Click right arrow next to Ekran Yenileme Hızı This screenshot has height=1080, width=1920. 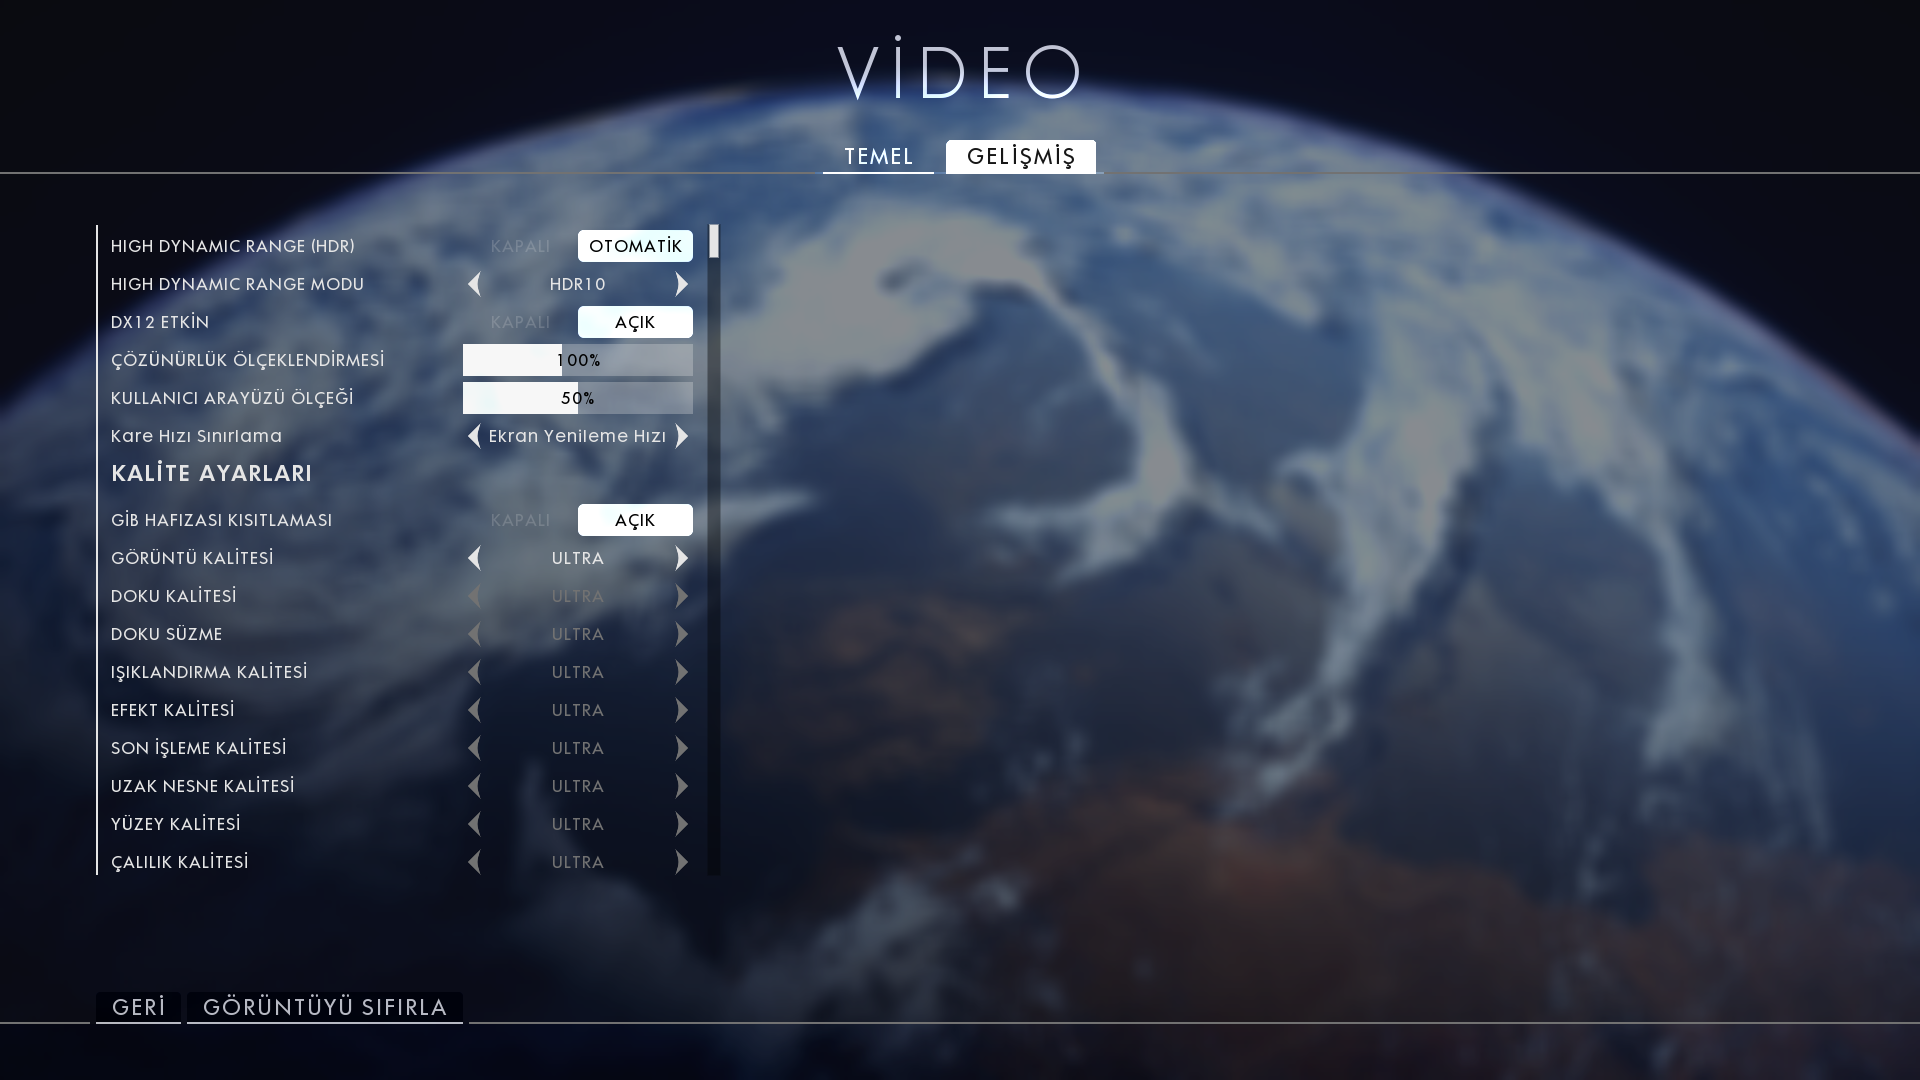click(x=682, y=436)
